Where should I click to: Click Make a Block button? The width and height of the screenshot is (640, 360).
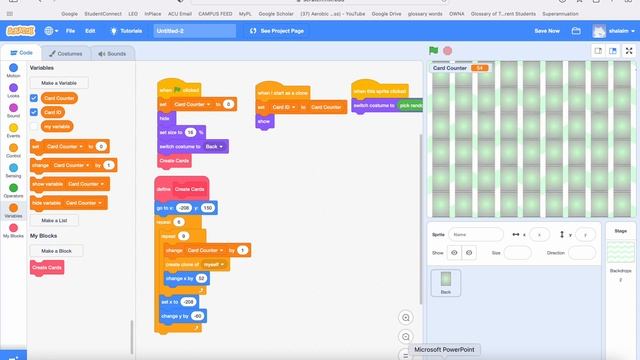click(x=56, y=251)
